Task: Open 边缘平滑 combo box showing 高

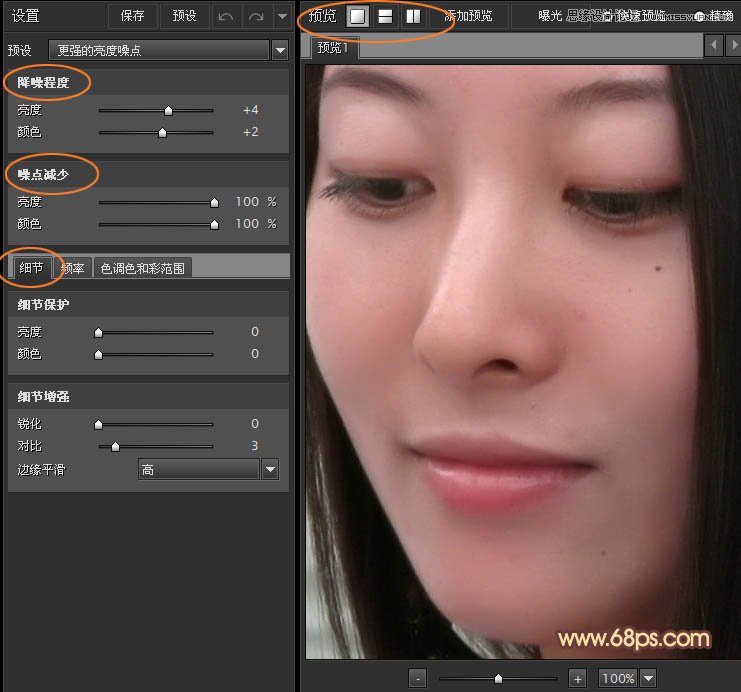Action: click(x=198, y=469)
